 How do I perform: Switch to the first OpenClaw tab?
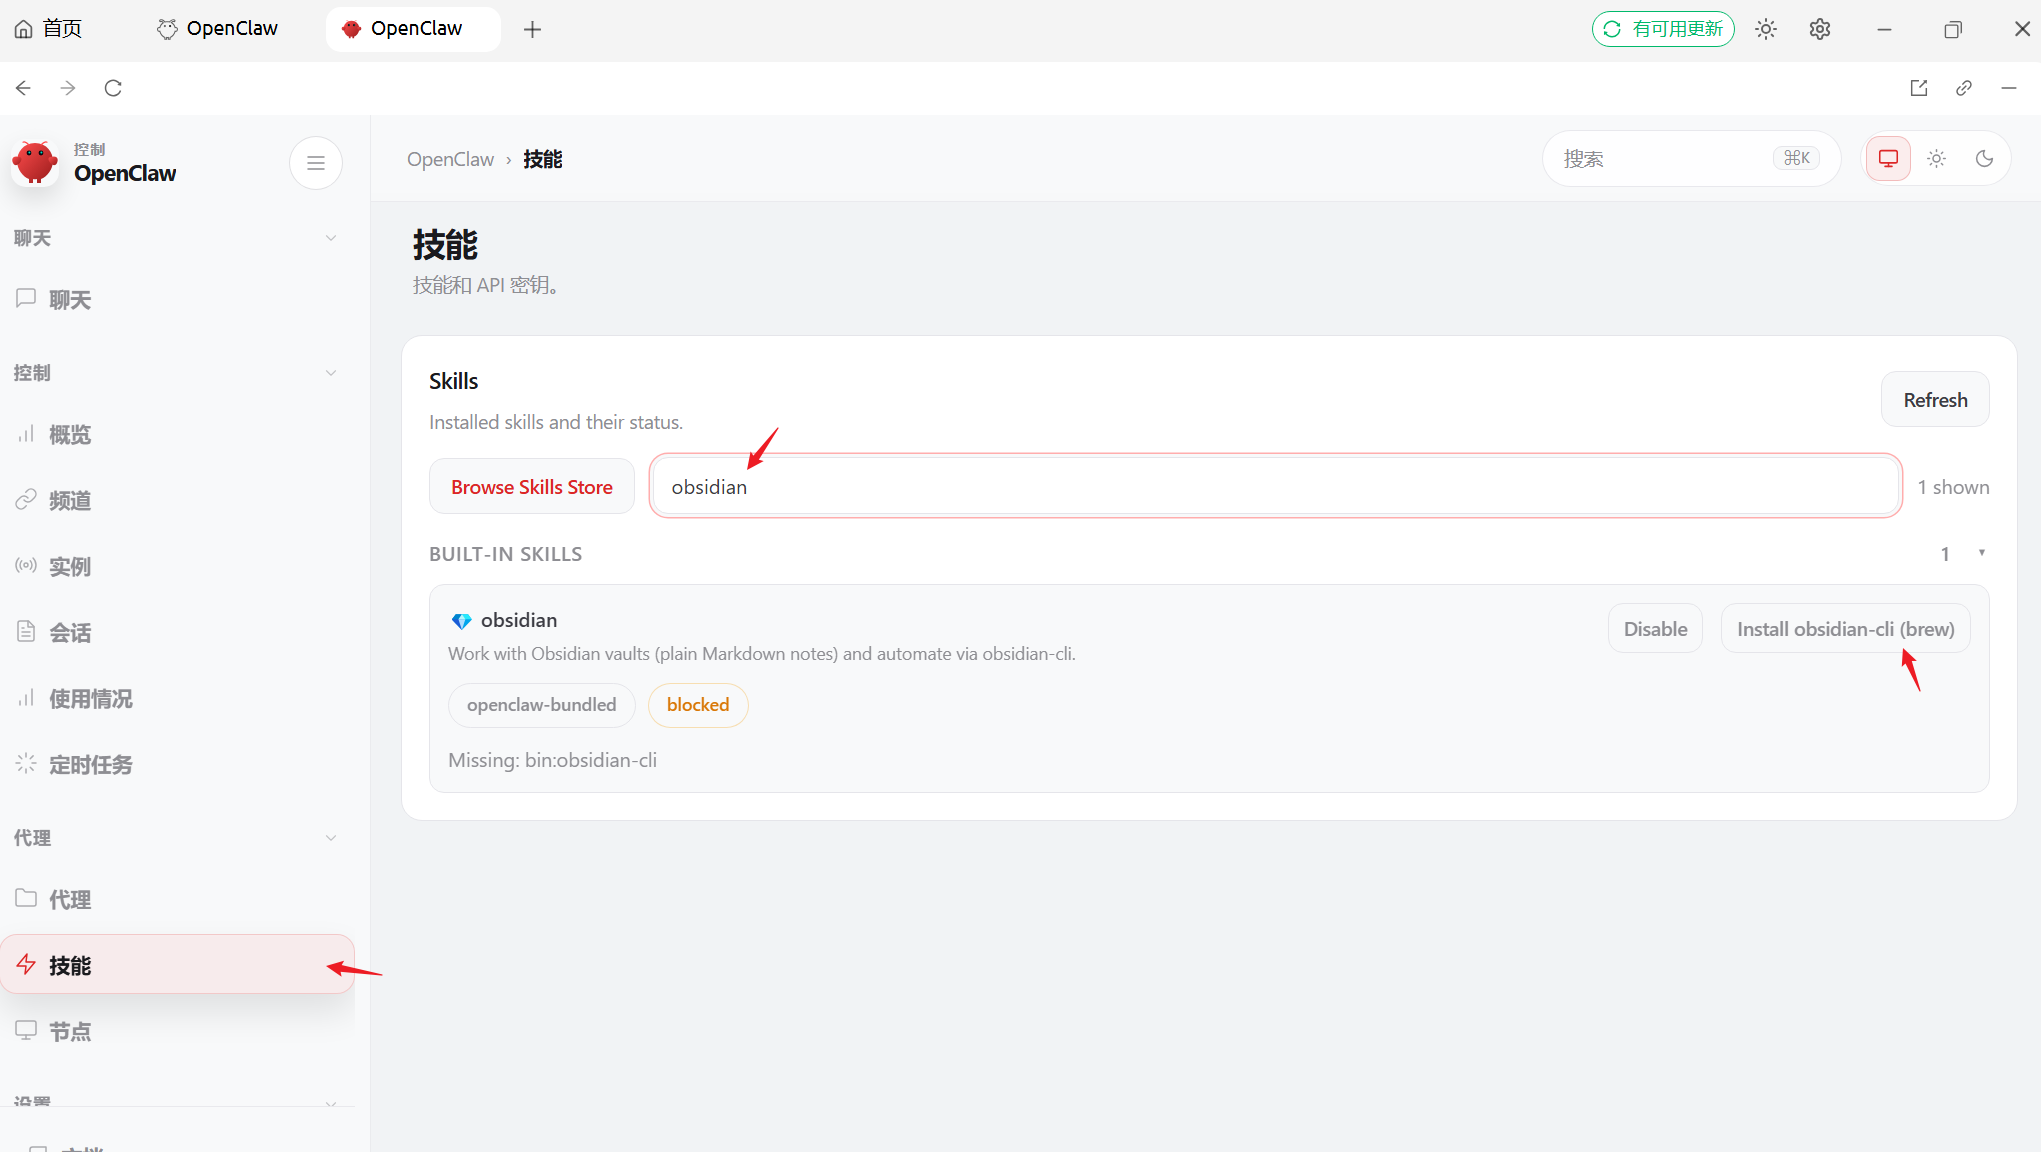tap(218, 29)
